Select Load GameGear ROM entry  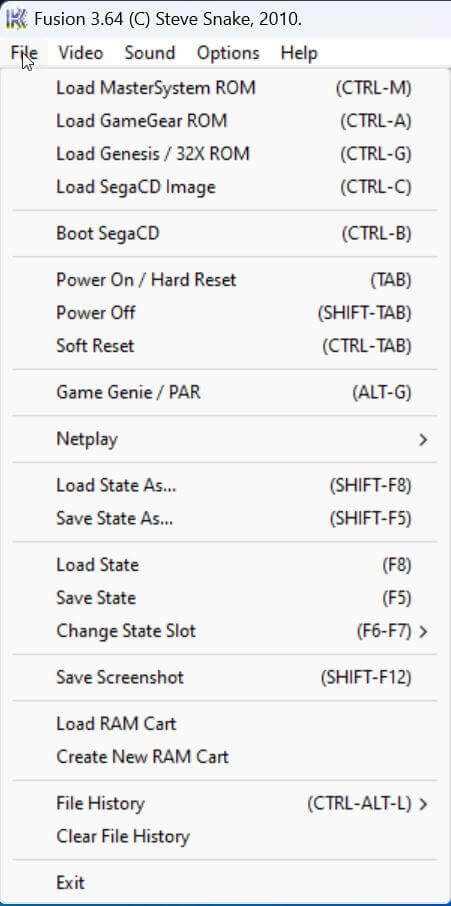point(225,121)
